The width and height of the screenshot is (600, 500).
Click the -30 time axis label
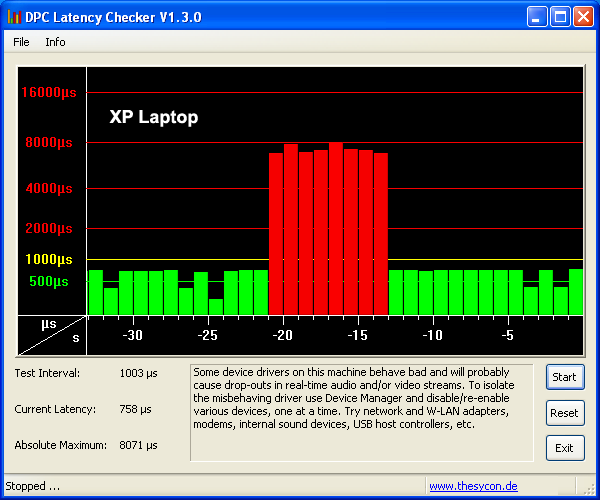point(132,335)
